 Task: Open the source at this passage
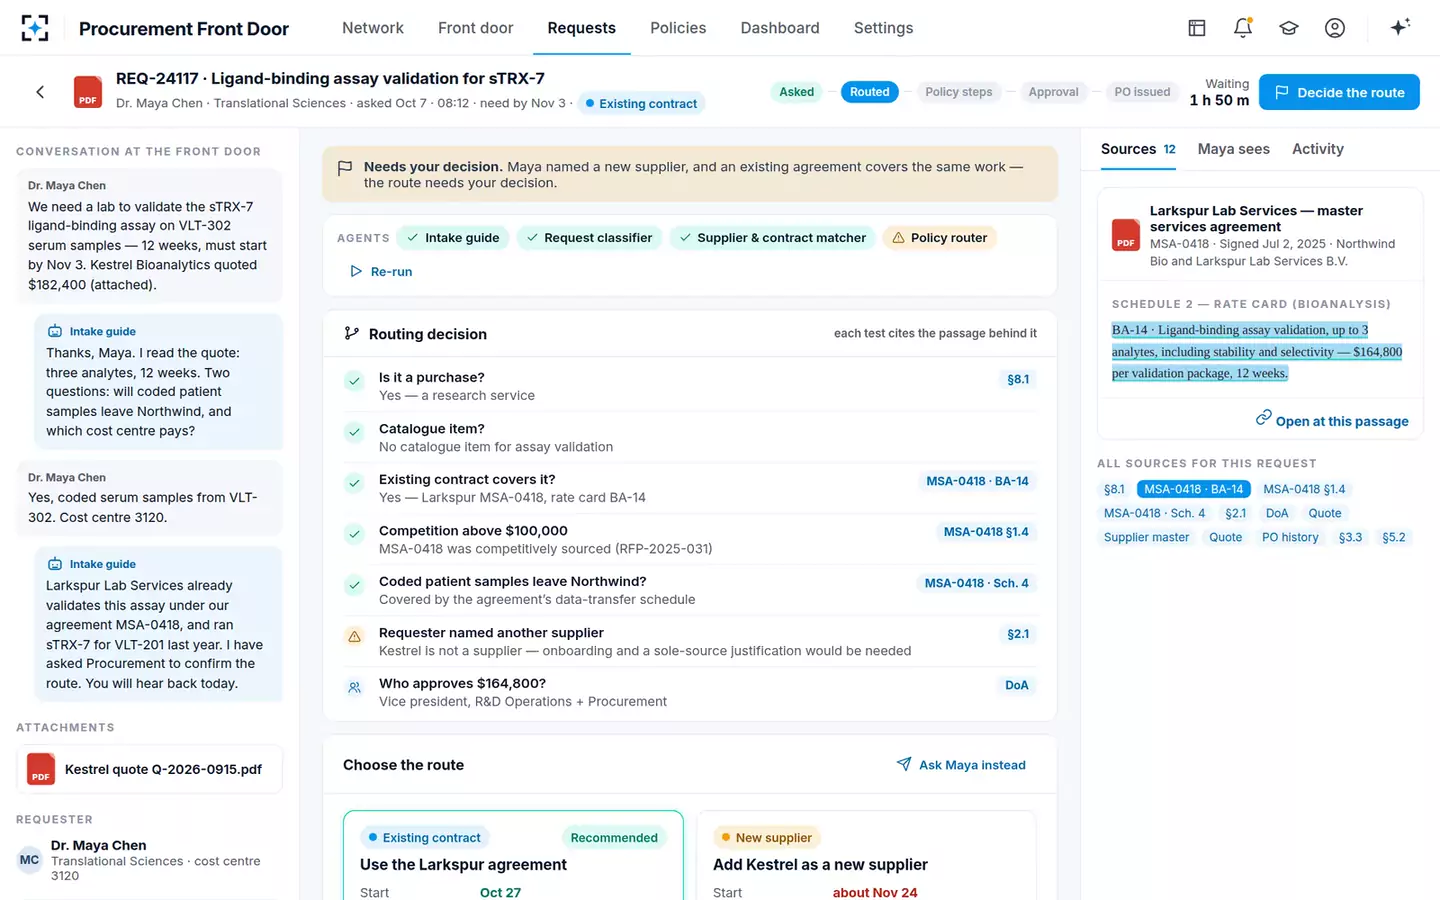click(1332, 420)
